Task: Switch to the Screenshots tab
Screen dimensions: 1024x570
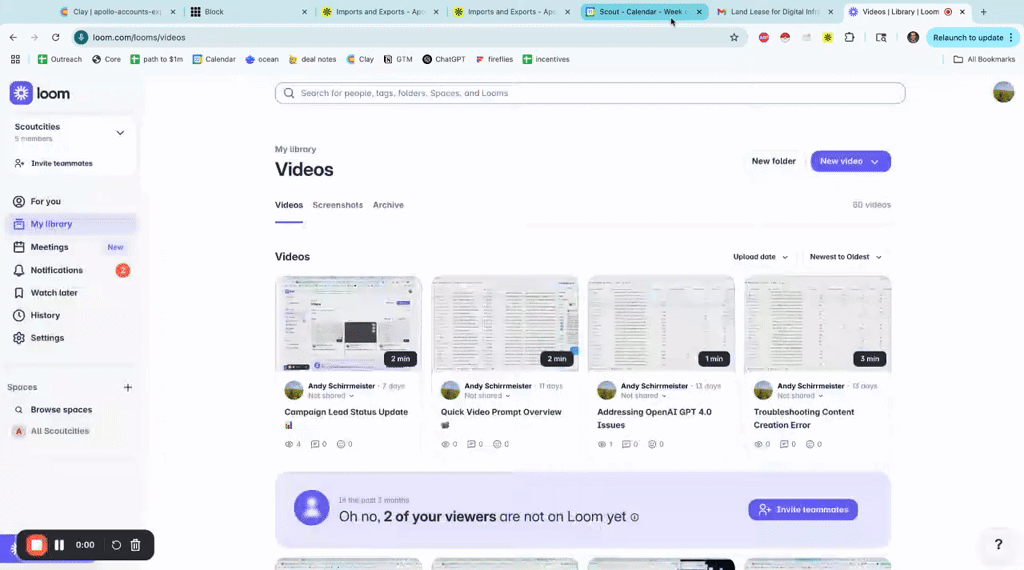Action: [x=337, y=205]
